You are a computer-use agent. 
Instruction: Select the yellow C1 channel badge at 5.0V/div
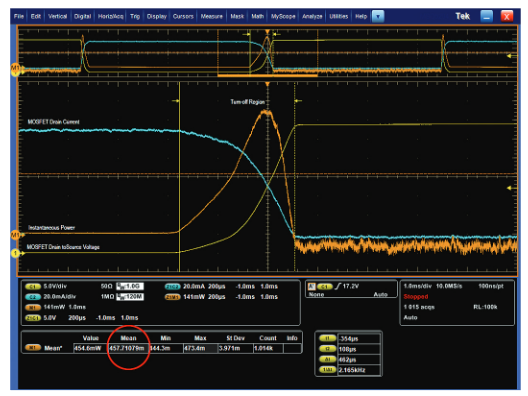coord(33,287)
